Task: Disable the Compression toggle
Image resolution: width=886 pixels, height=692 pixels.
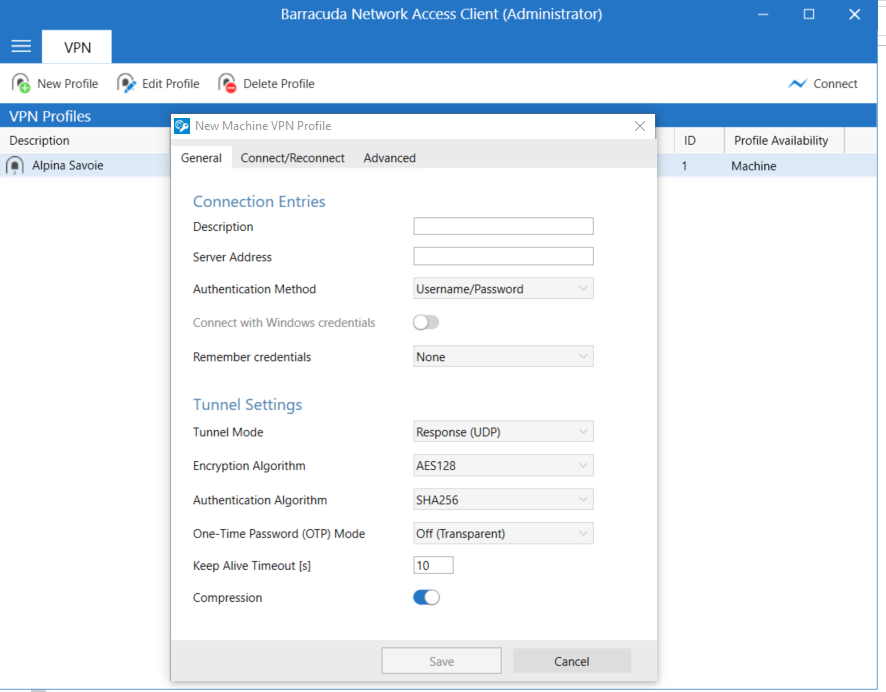Action: point(426,598)
